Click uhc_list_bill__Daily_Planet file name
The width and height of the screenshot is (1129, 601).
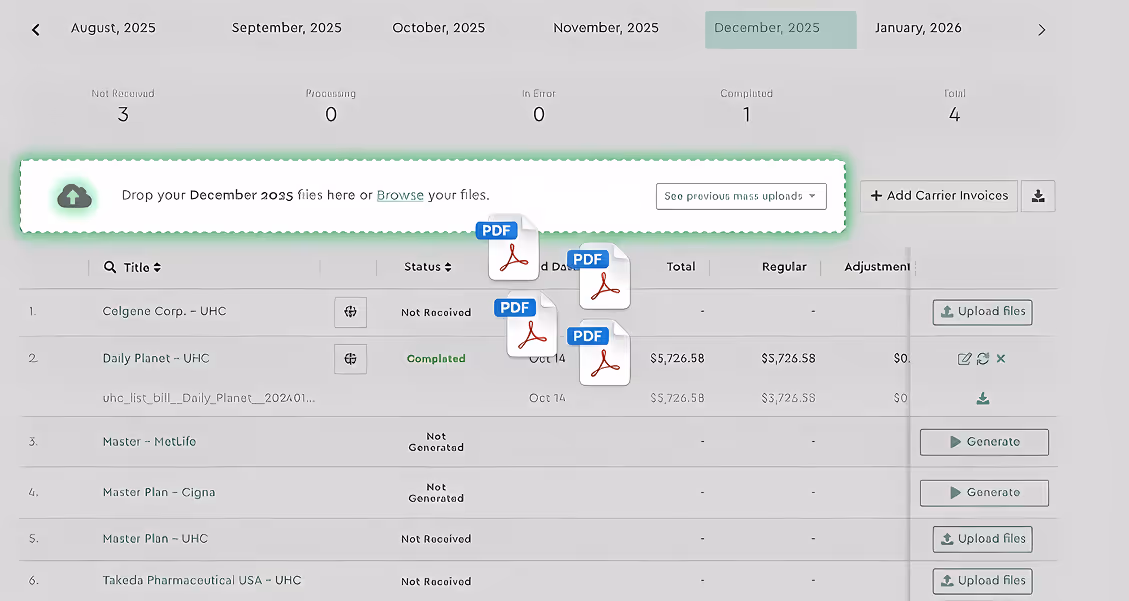pyautogui.click(x=209, y=398)
